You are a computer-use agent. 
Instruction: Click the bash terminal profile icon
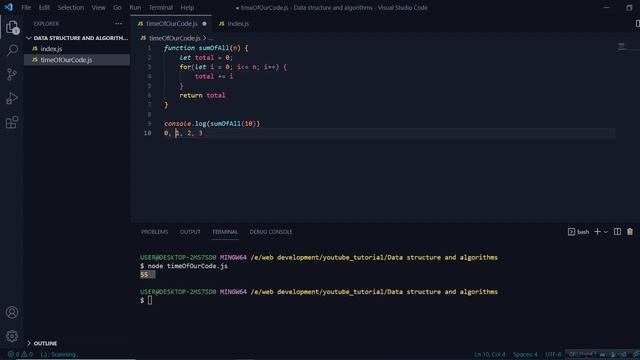coord(571,232)
